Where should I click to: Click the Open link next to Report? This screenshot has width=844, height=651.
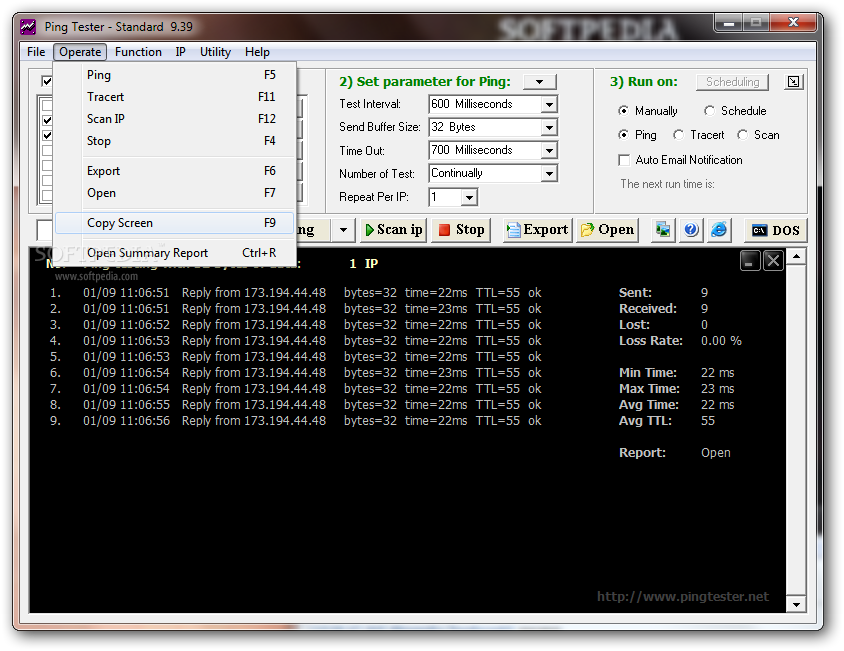[715, 453]
